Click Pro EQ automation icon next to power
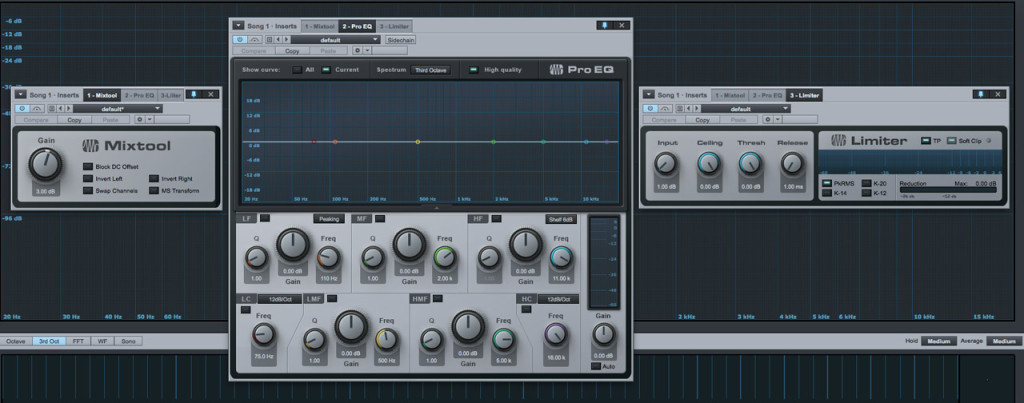Viewport: 1024px width, 403px height. coord(254,40)
